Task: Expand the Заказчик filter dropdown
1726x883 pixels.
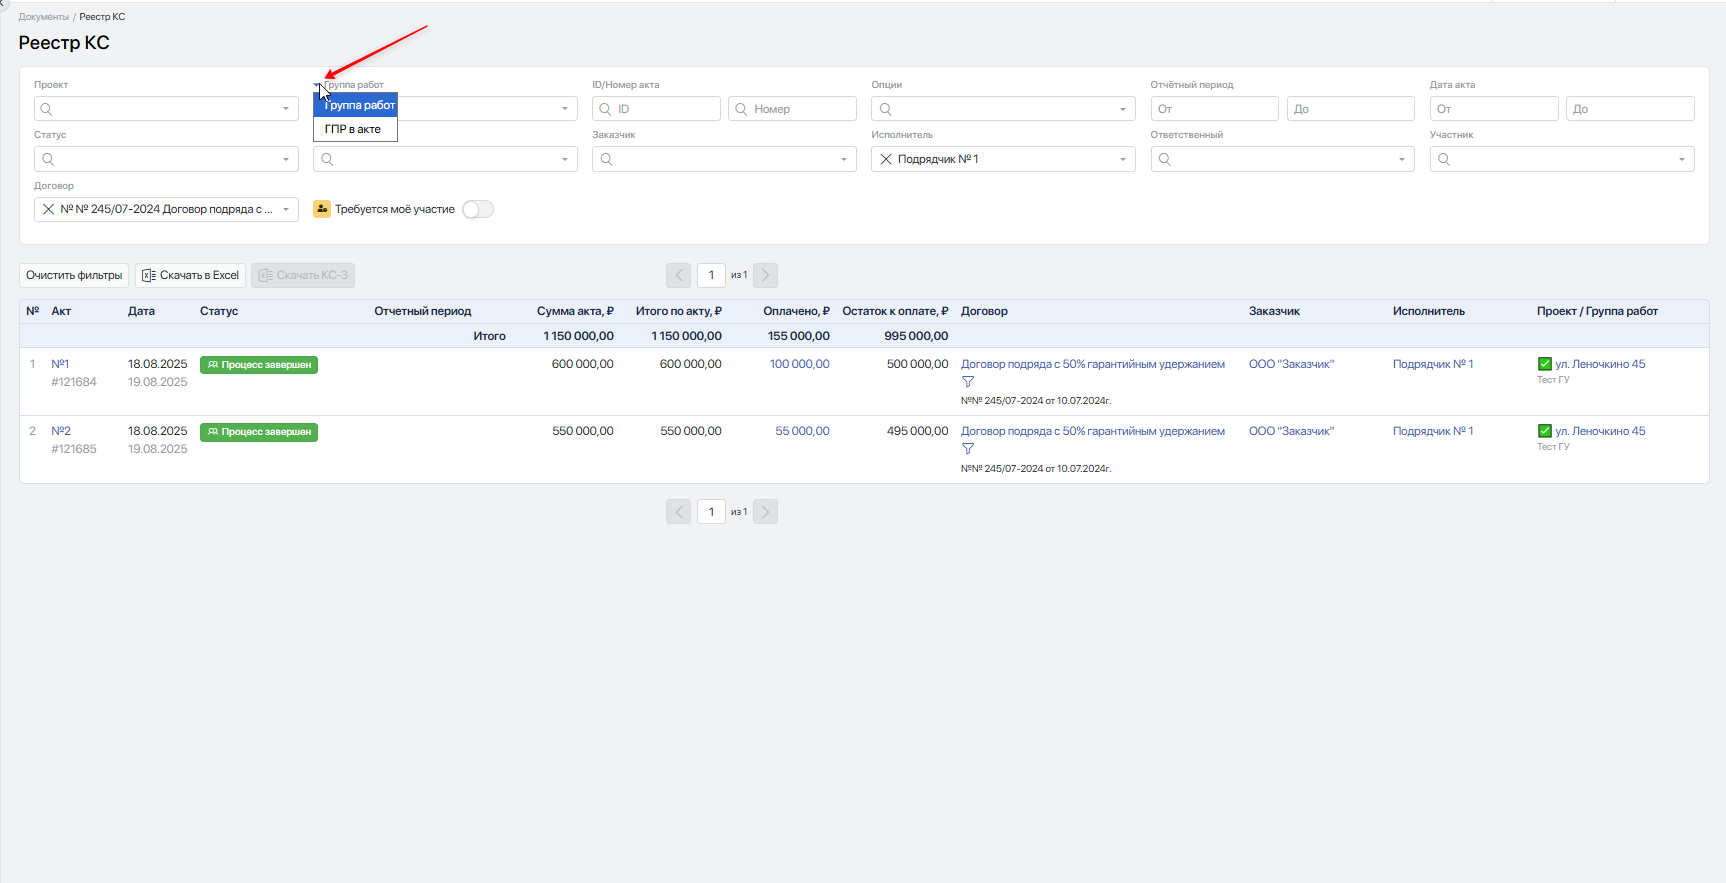Action: click(x=843, y=159)
